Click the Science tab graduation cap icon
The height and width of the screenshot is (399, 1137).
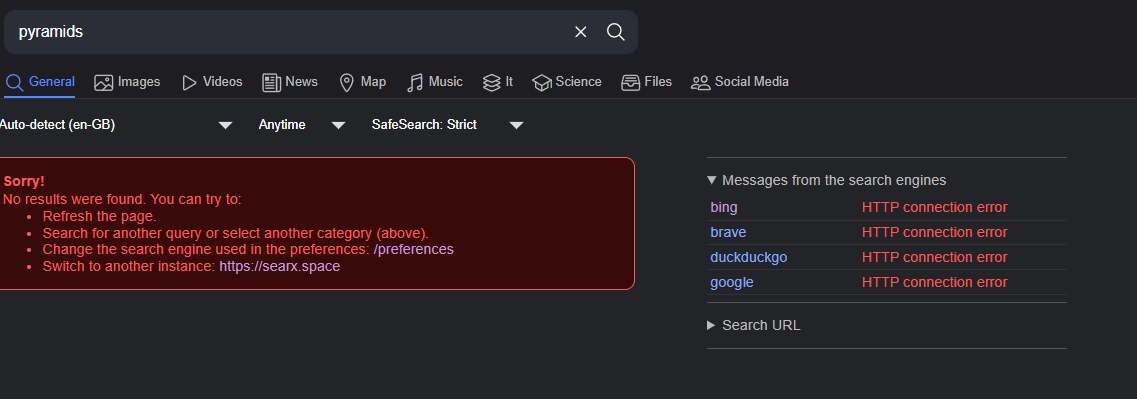[x=542, y=83]
